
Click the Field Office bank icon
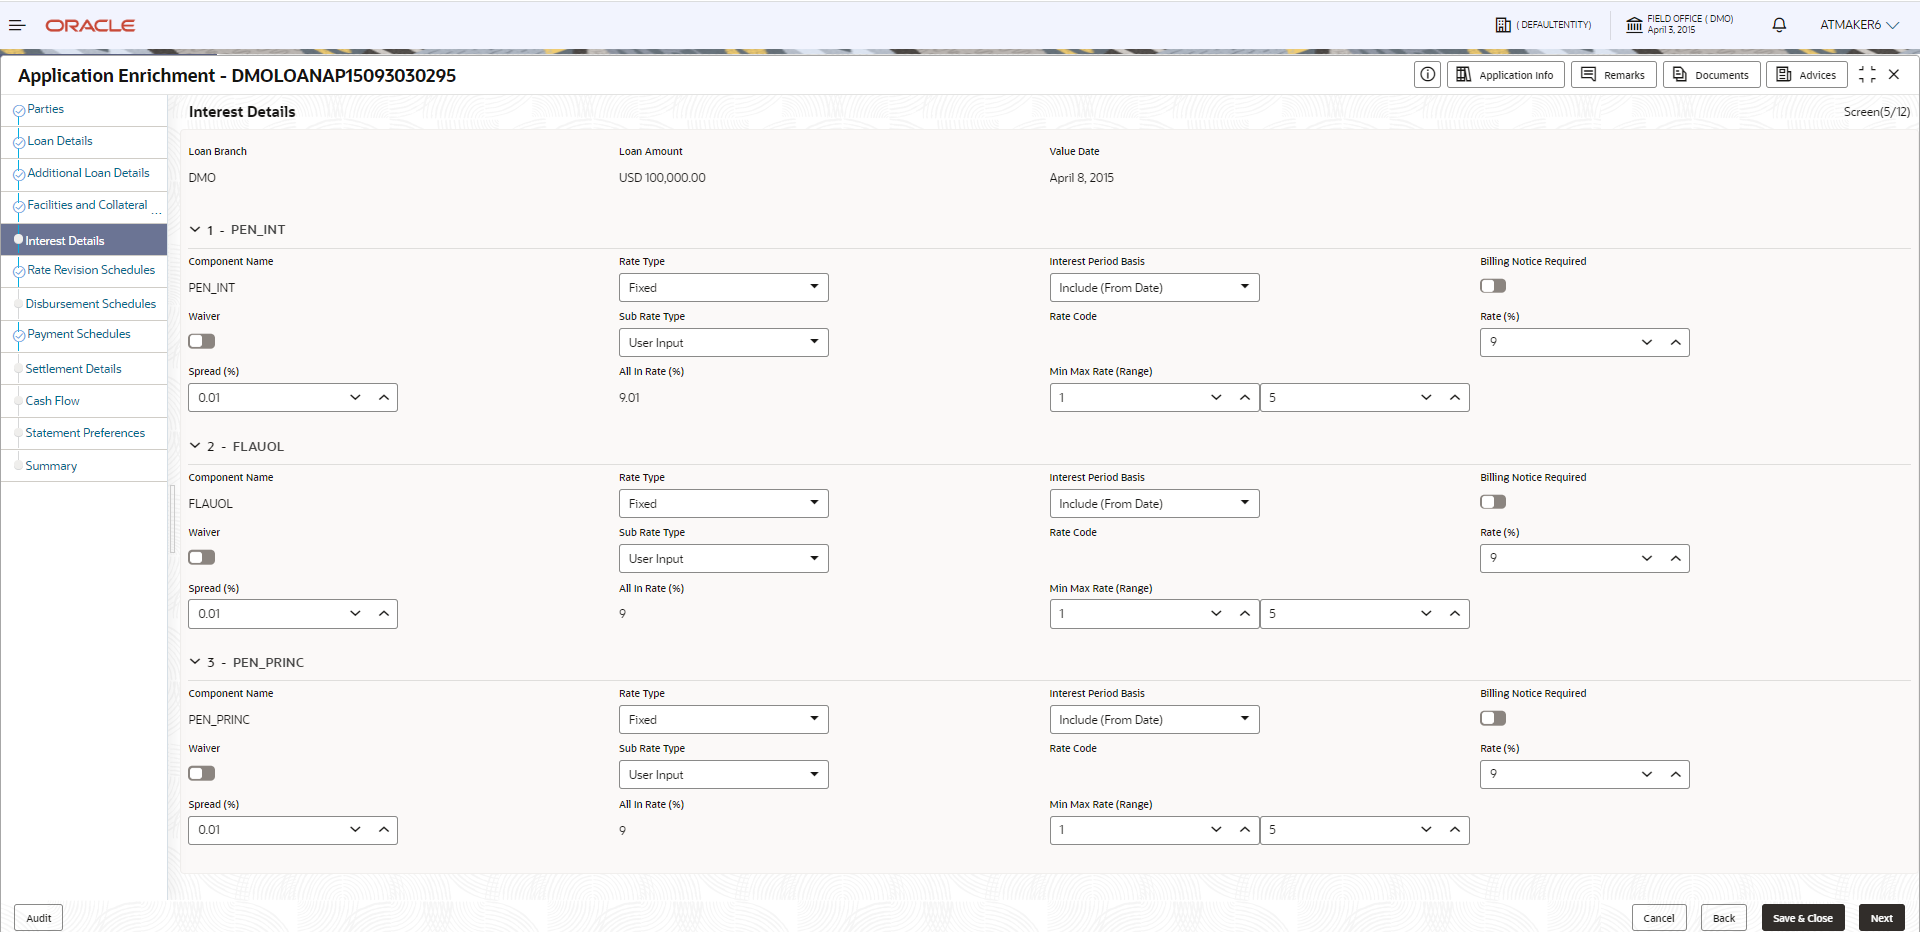(1634, 25)
